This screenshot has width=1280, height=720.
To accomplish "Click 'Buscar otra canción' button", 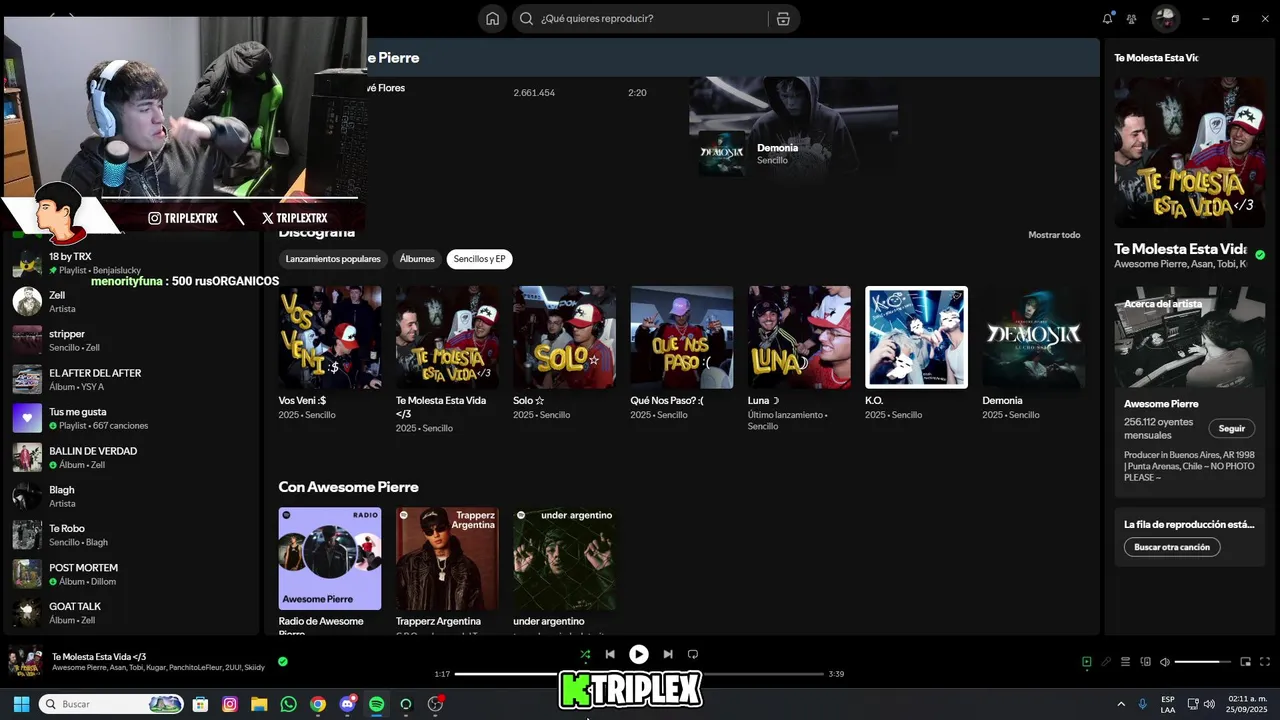I will (x=1172, y=547).
